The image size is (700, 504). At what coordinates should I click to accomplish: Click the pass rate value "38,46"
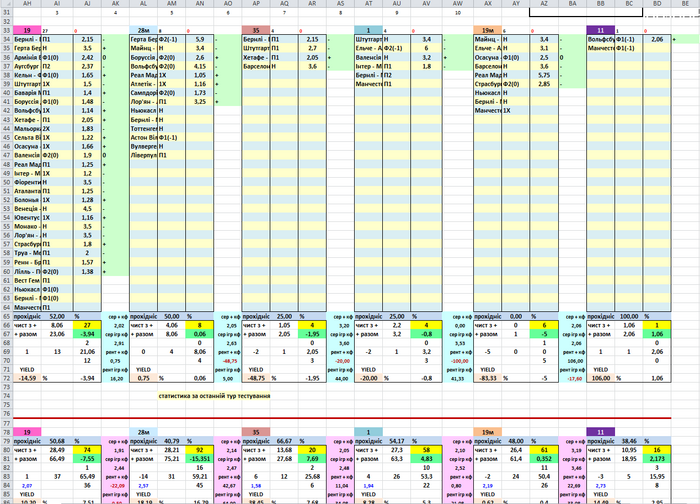click(x=629, y=441)
